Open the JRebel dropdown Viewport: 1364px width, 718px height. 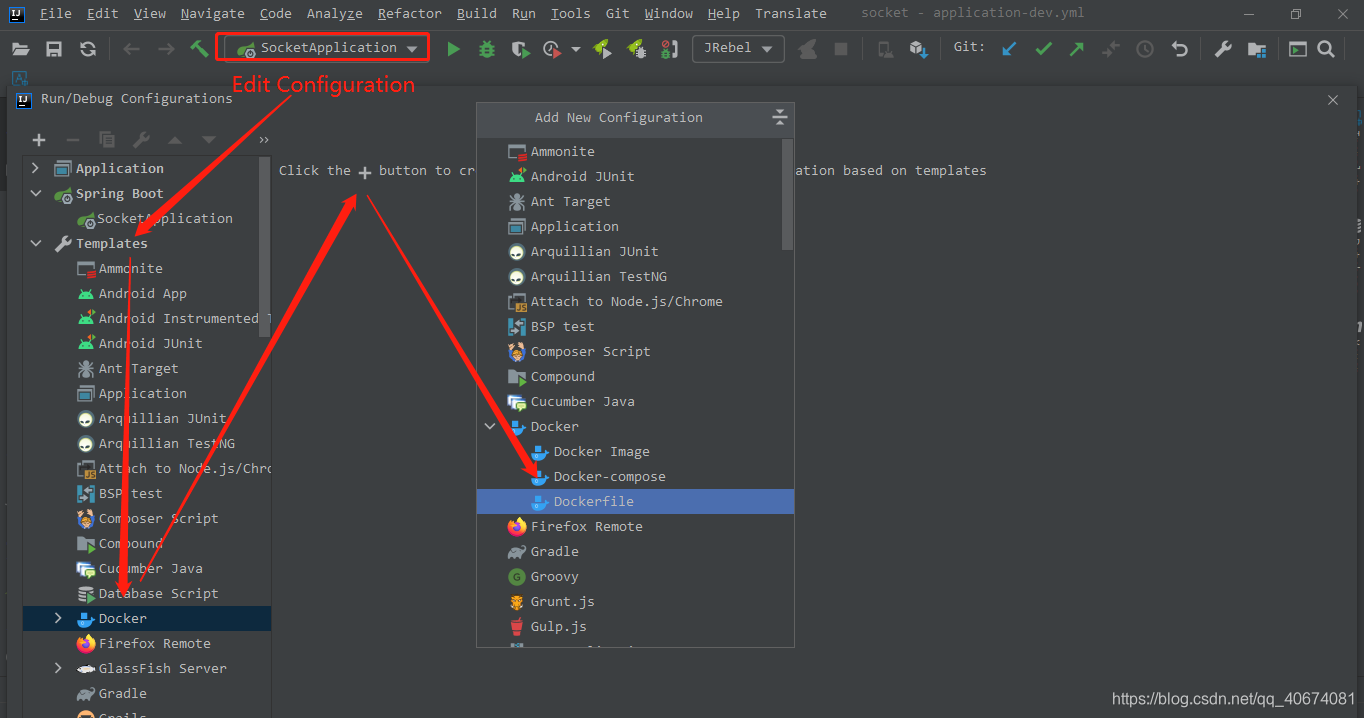(738, 48)
